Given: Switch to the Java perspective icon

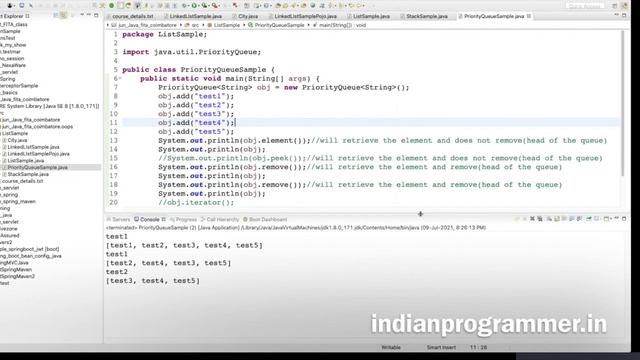Looking at the screenshot, I should click(x=624, y=6).
